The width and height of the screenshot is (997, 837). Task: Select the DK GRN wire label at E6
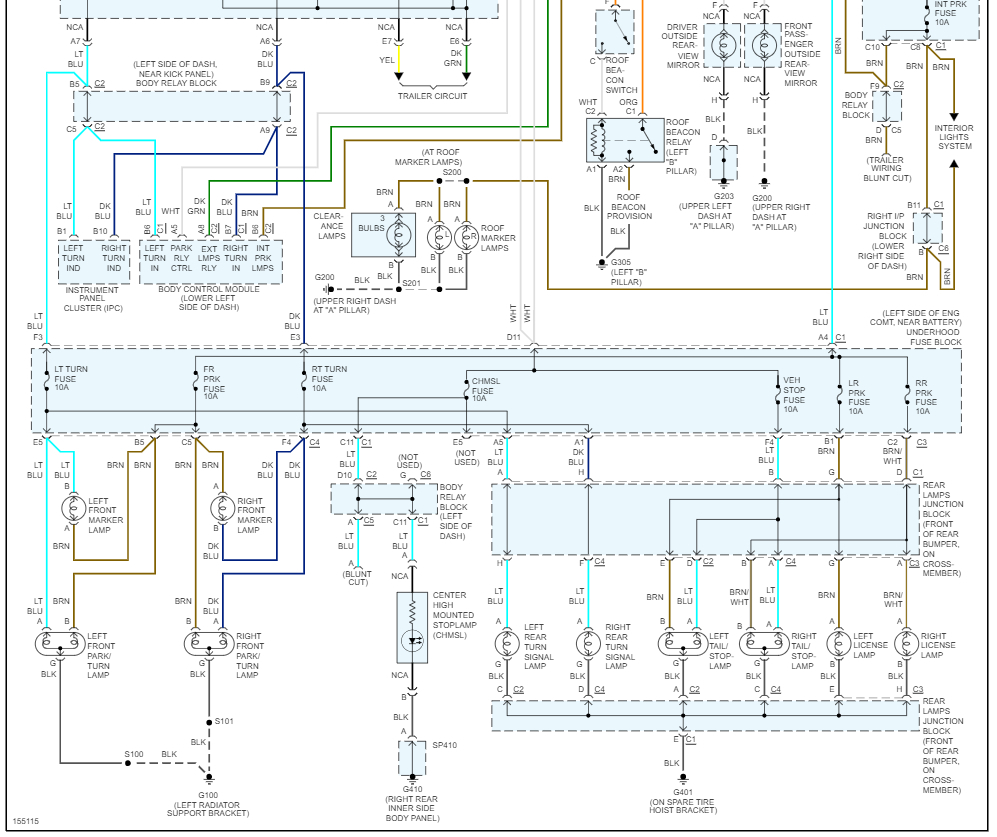tap(453, 59)
